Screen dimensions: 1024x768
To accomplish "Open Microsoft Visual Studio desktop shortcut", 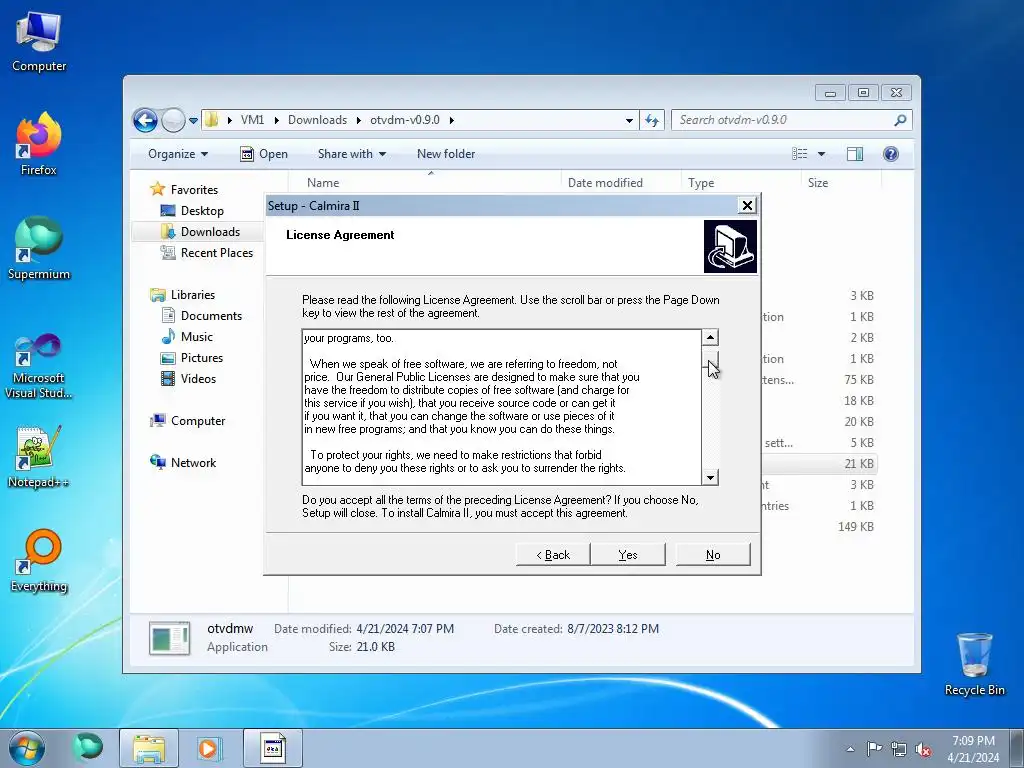I will coord(39,366).
